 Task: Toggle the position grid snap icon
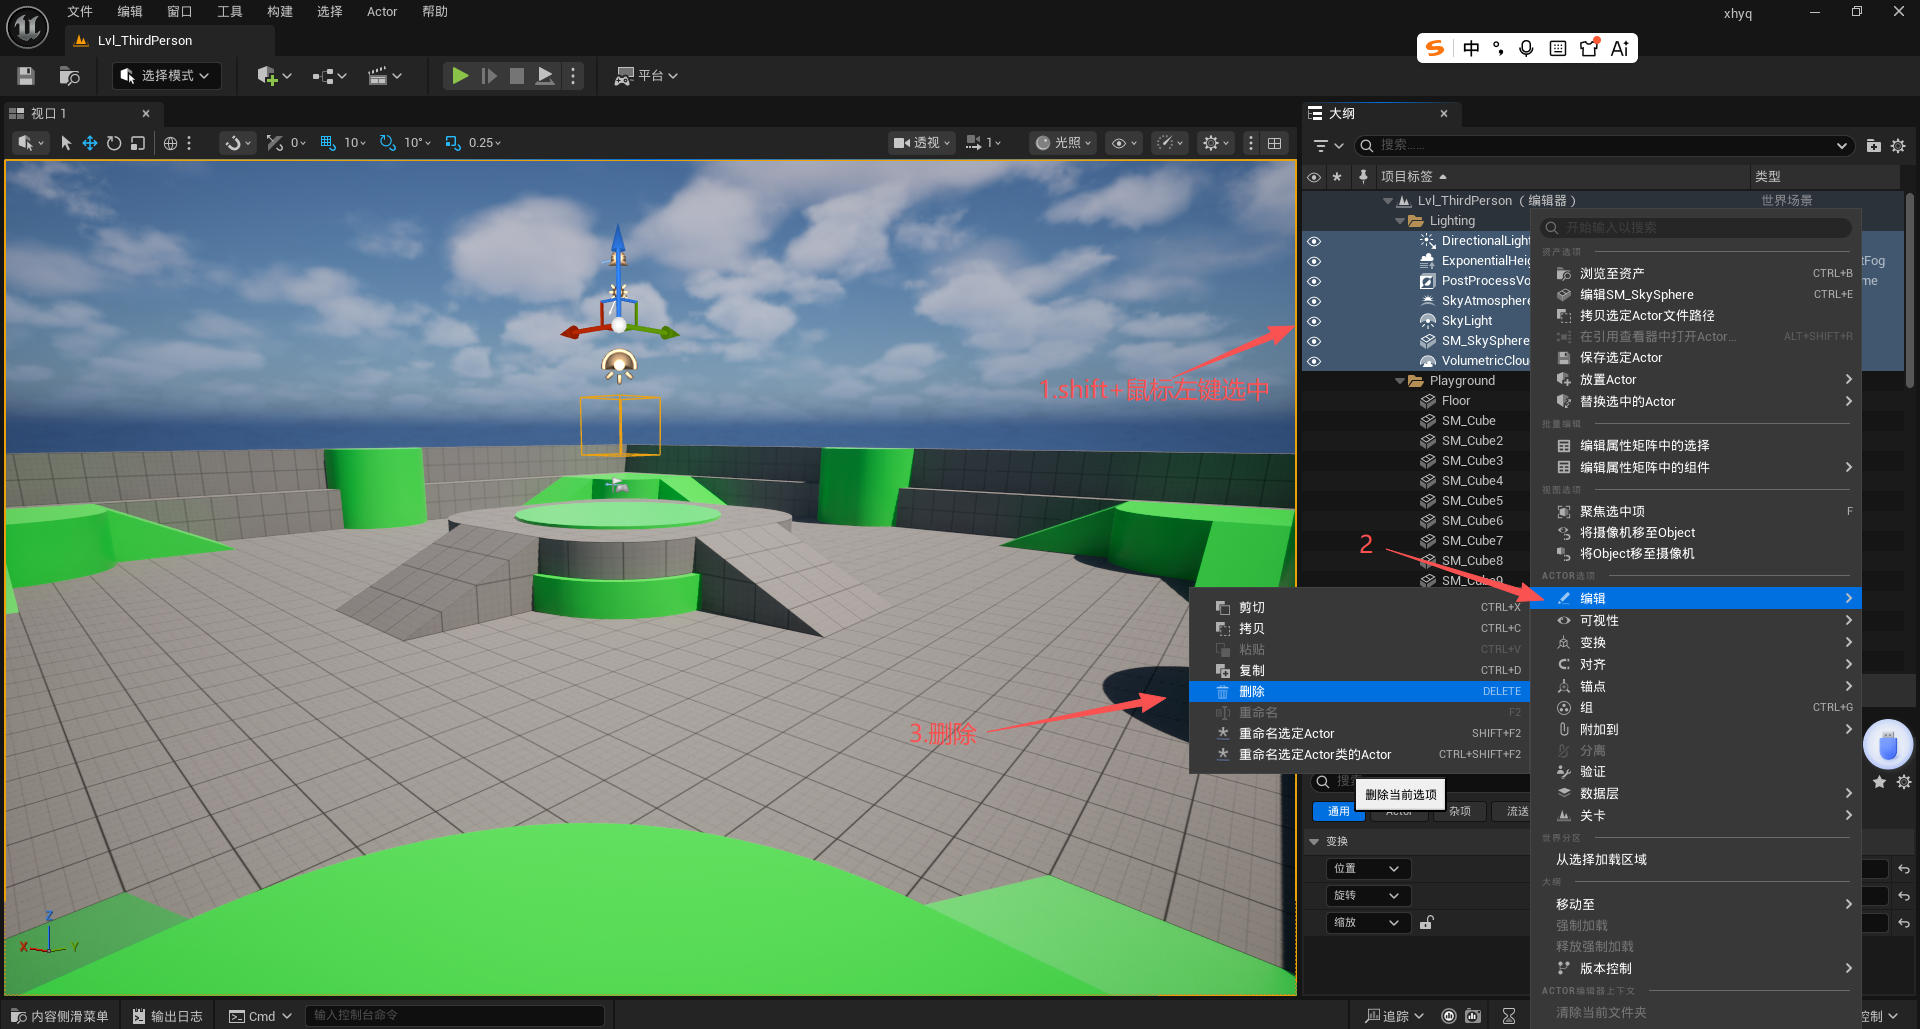pos(328,143)
